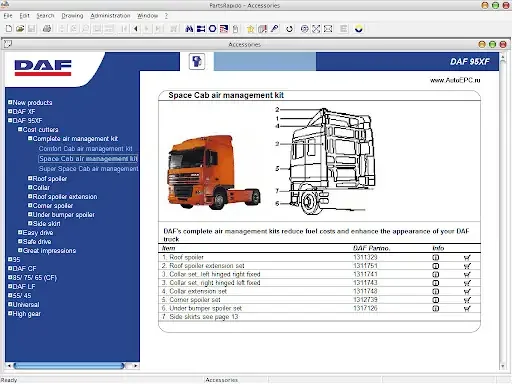Screen dimensions: 512x384
Task: Open info for Roof spoiler extension set
Action: coord(435,266)
